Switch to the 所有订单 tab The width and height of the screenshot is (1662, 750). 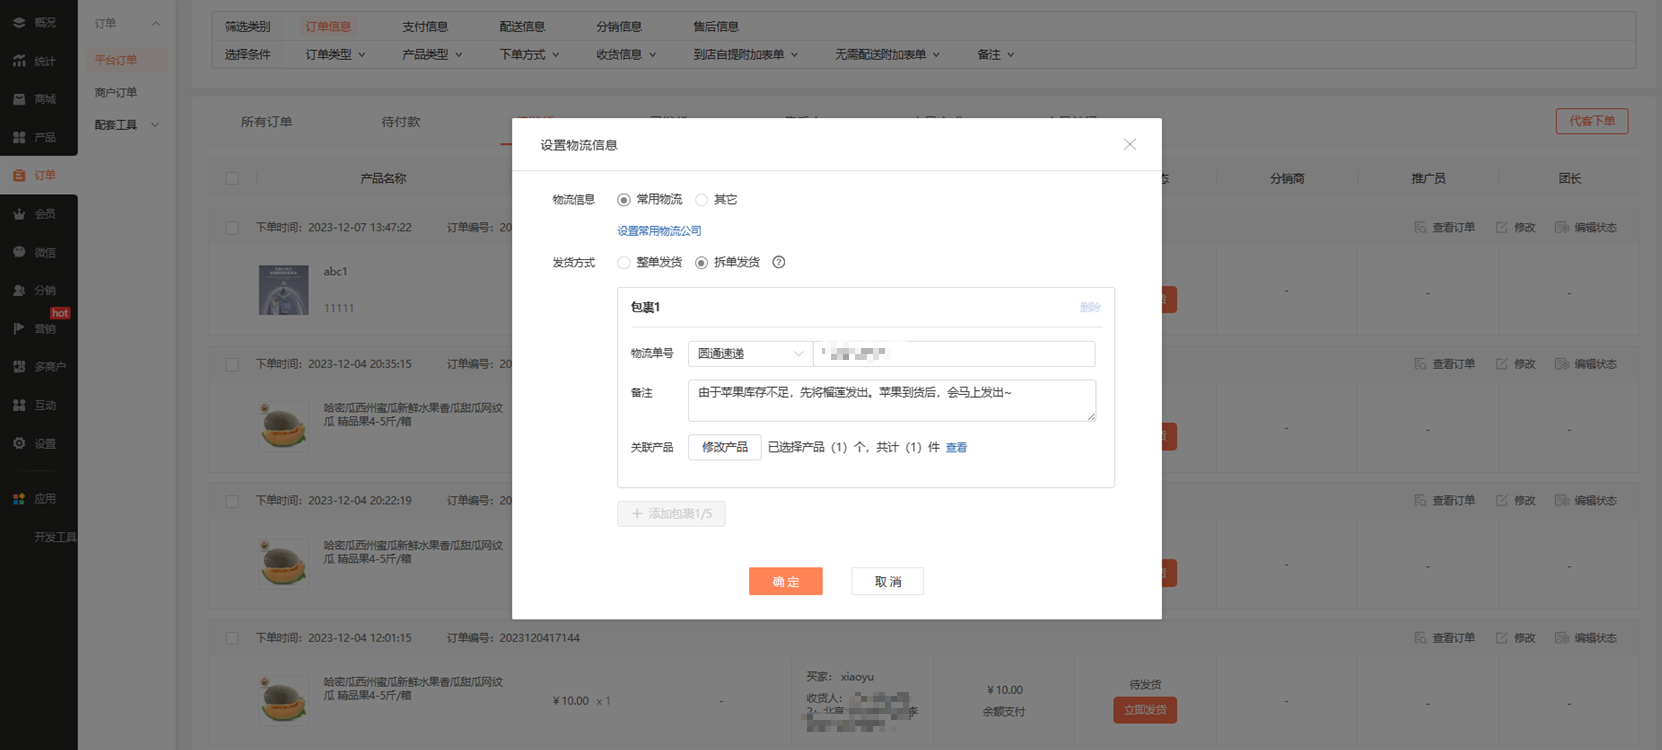tap(266, 122)
